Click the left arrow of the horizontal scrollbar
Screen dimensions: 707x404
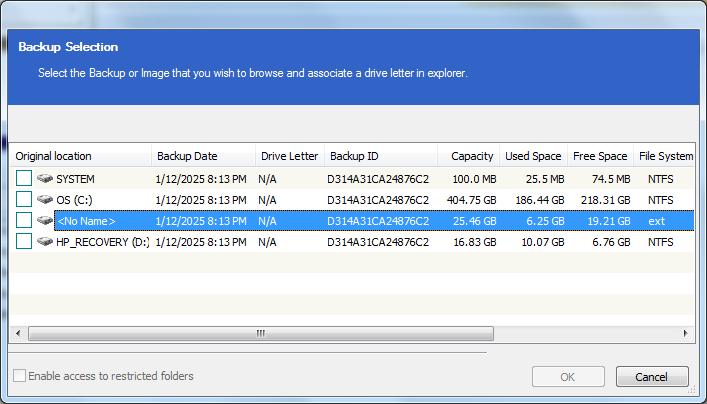point(18,333)
